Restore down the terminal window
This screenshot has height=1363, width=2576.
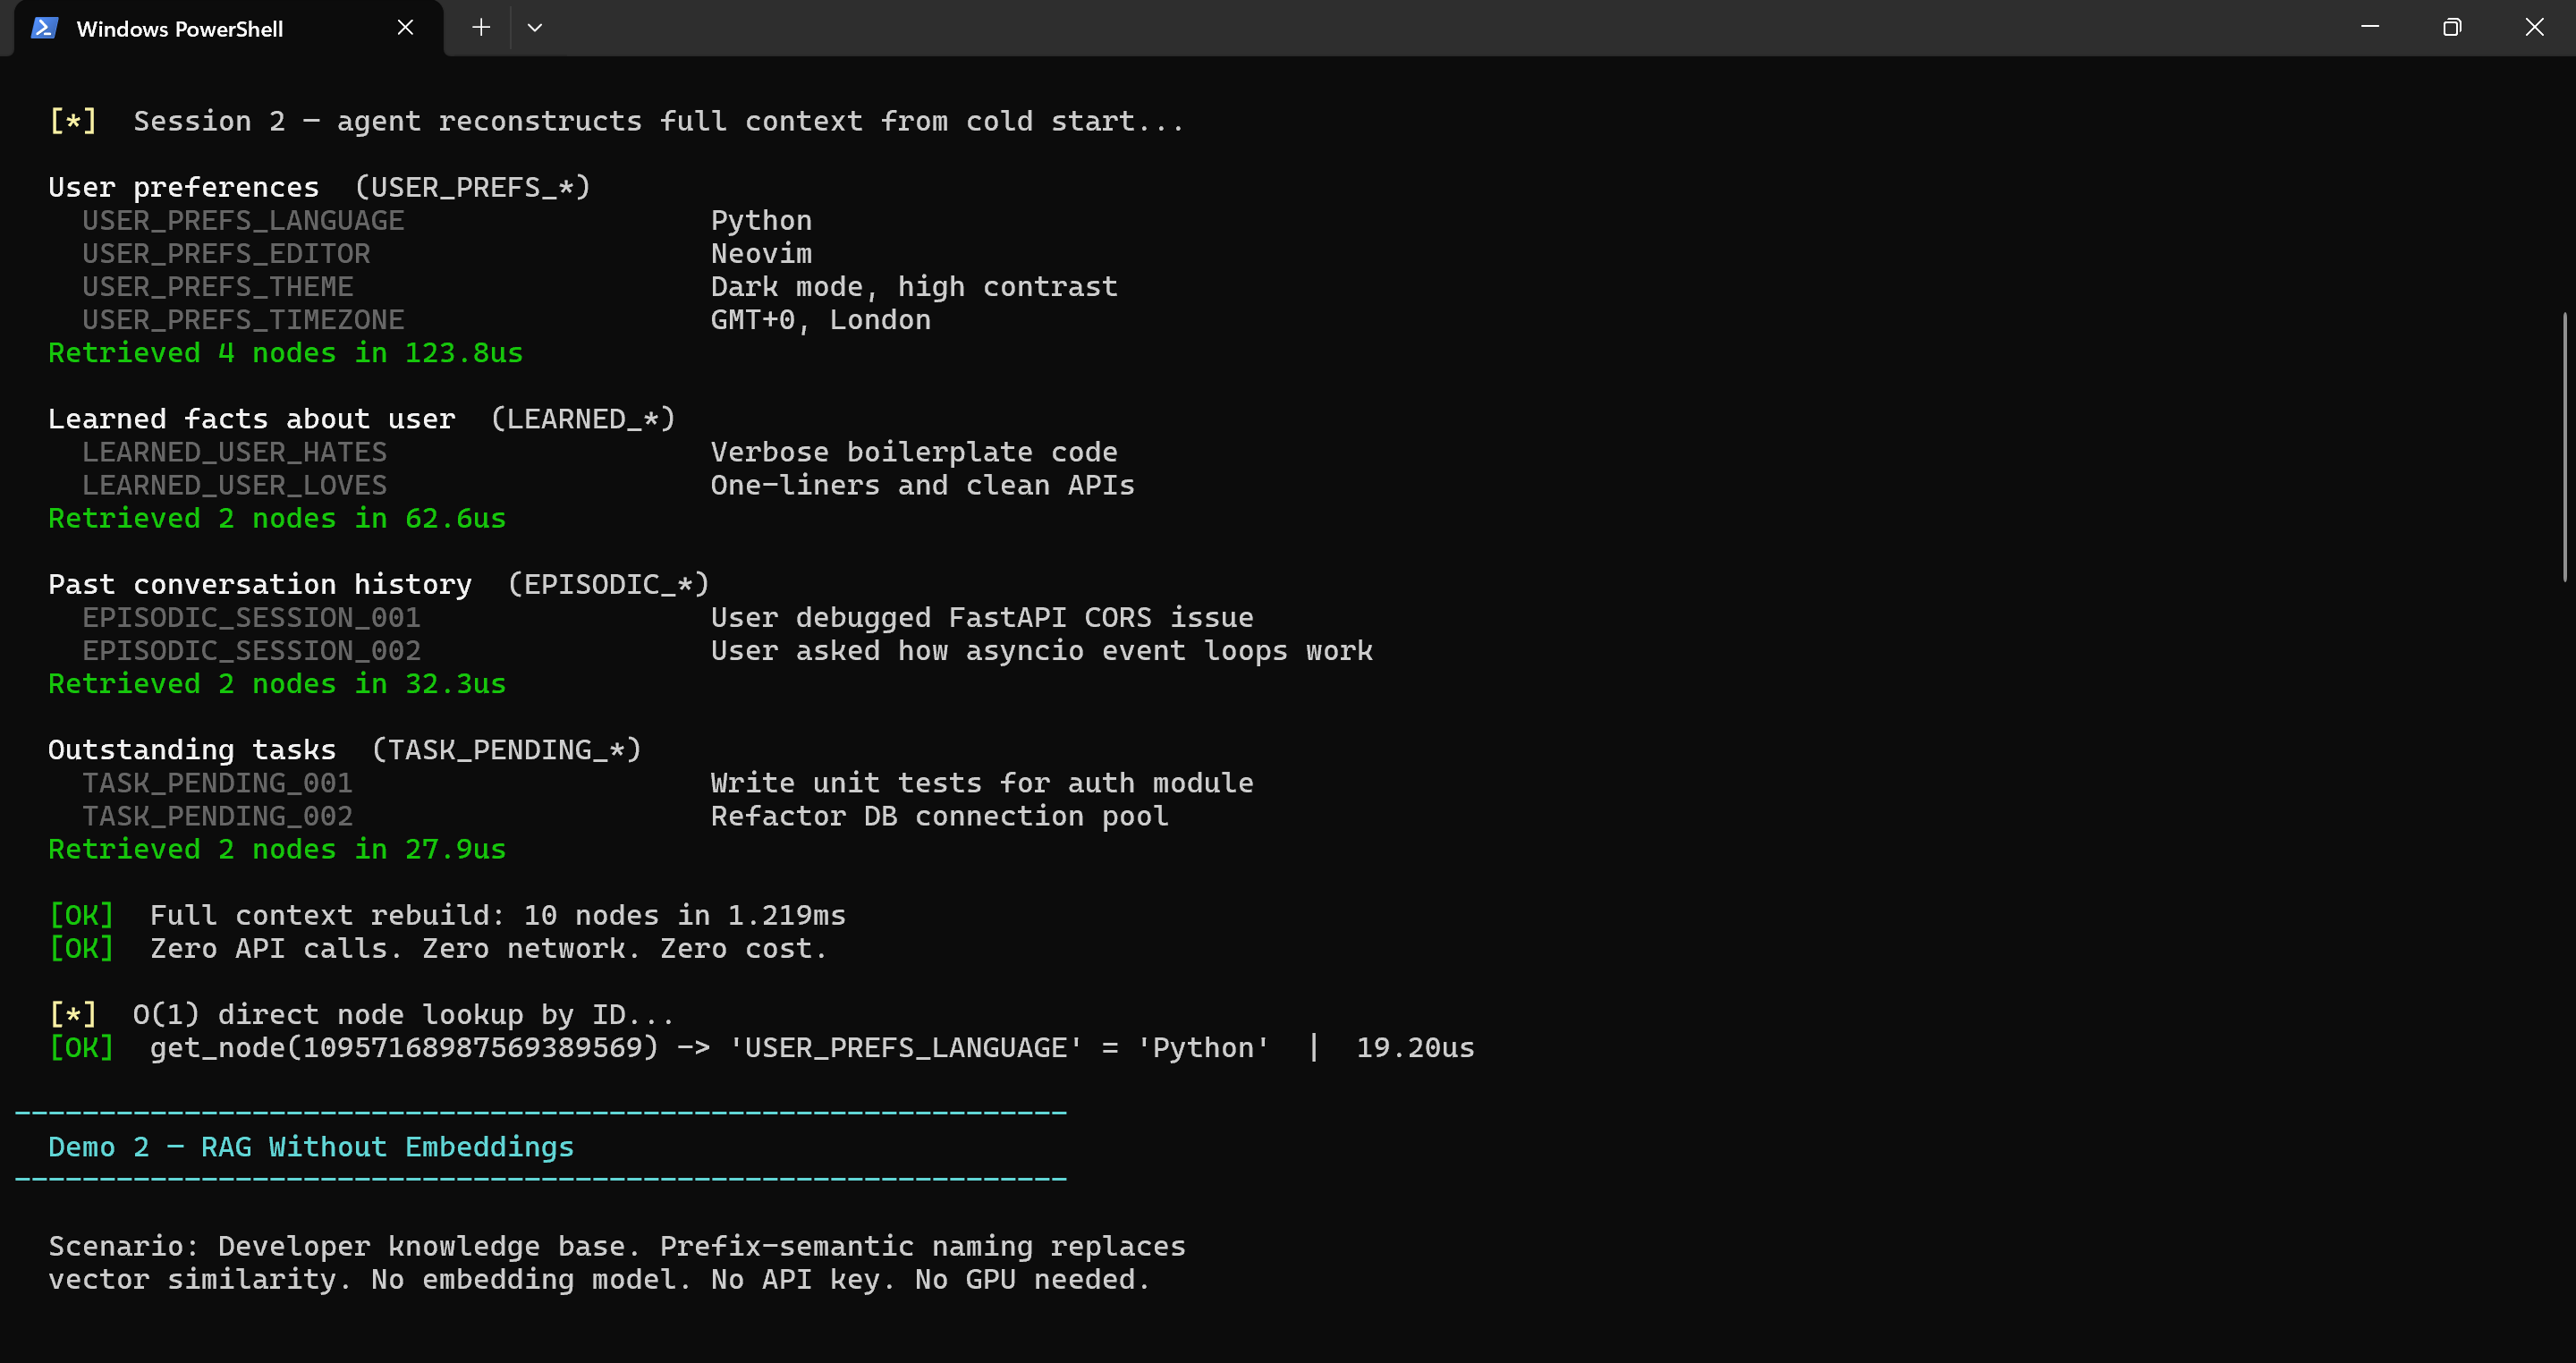(2451, 27)
